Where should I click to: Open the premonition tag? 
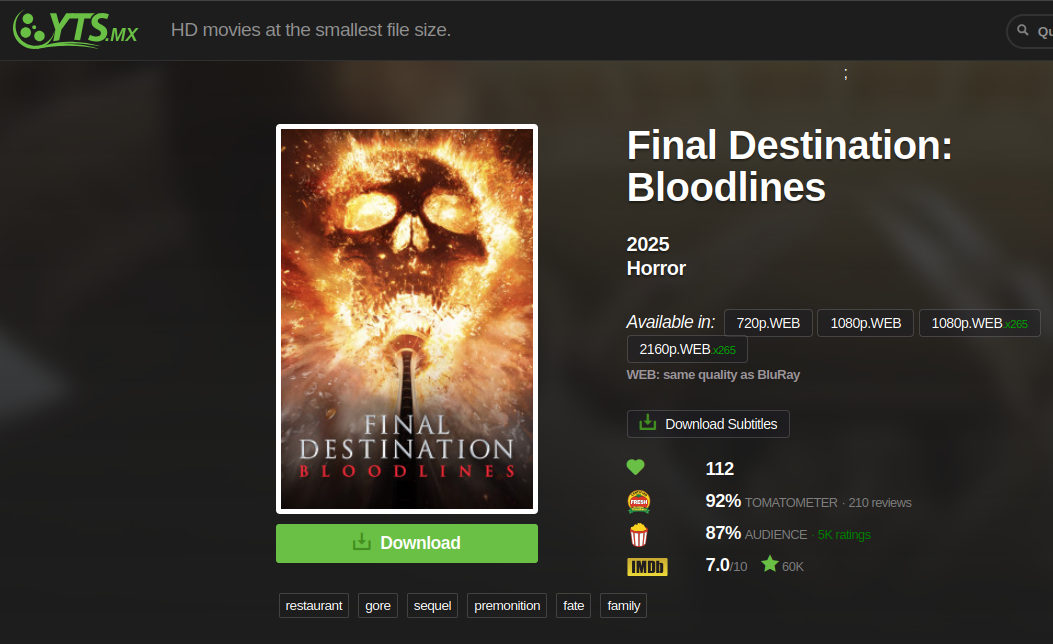[507, 606]
